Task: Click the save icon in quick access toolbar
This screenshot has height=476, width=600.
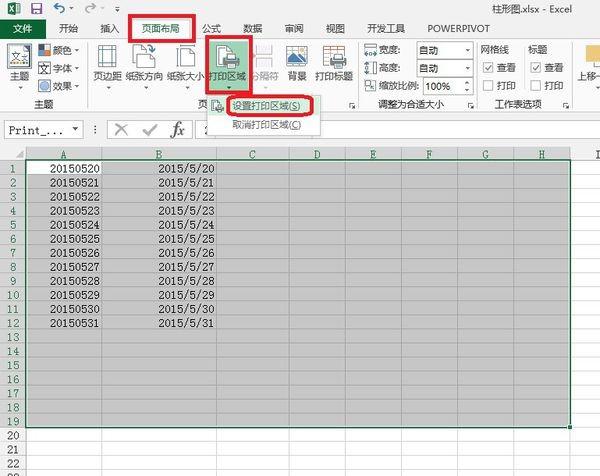Action: click(35, 8)
